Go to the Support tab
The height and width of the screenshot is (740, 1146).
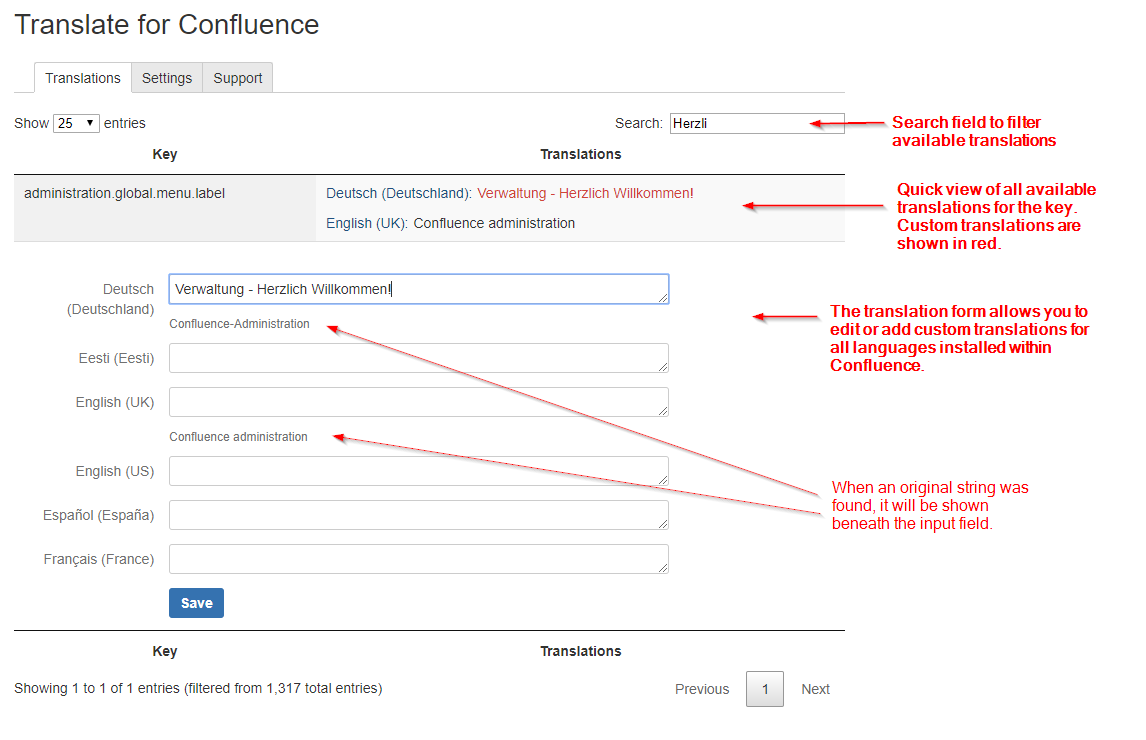coord(238,78)
